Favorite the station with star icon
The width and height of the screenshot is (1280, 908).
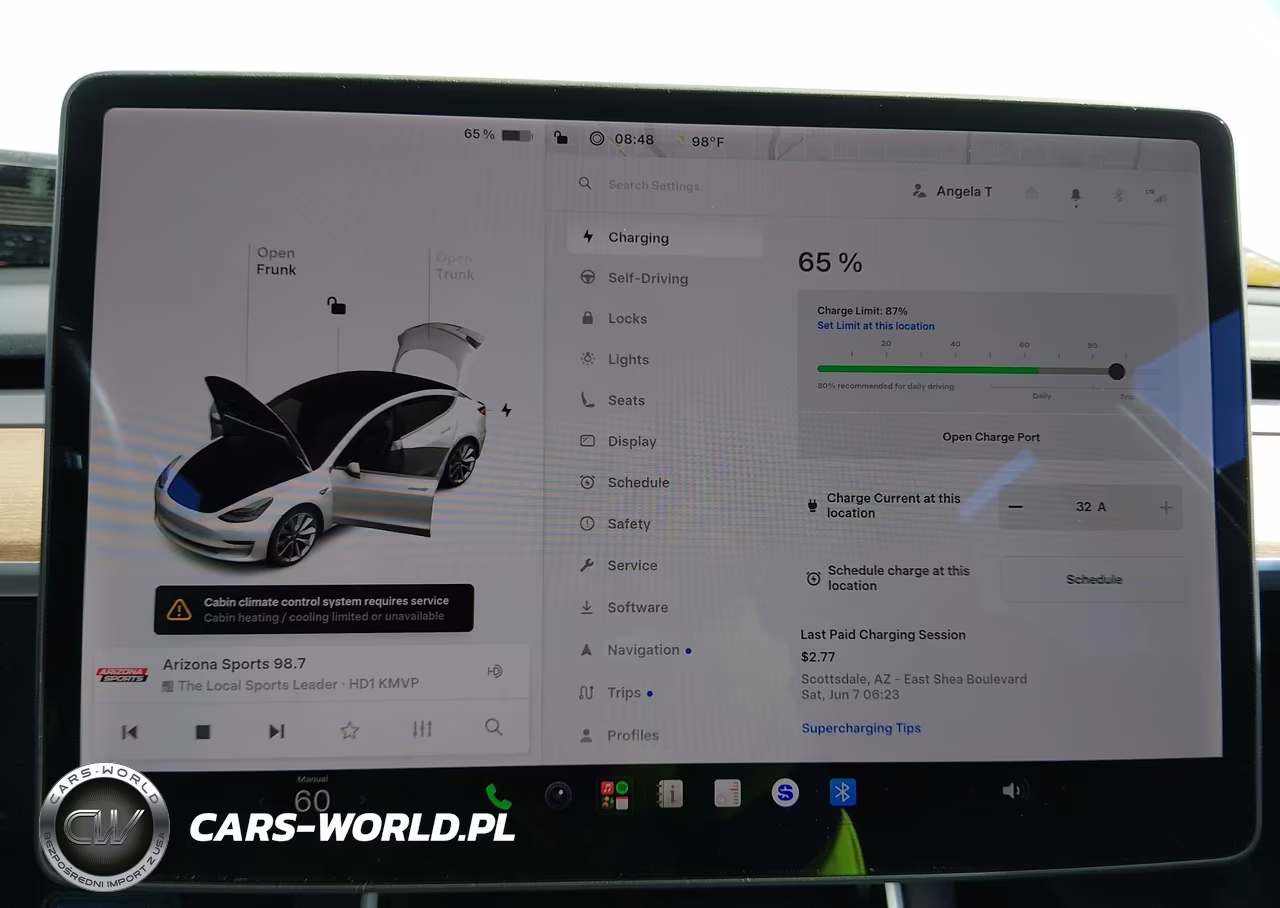pos(349,730)
